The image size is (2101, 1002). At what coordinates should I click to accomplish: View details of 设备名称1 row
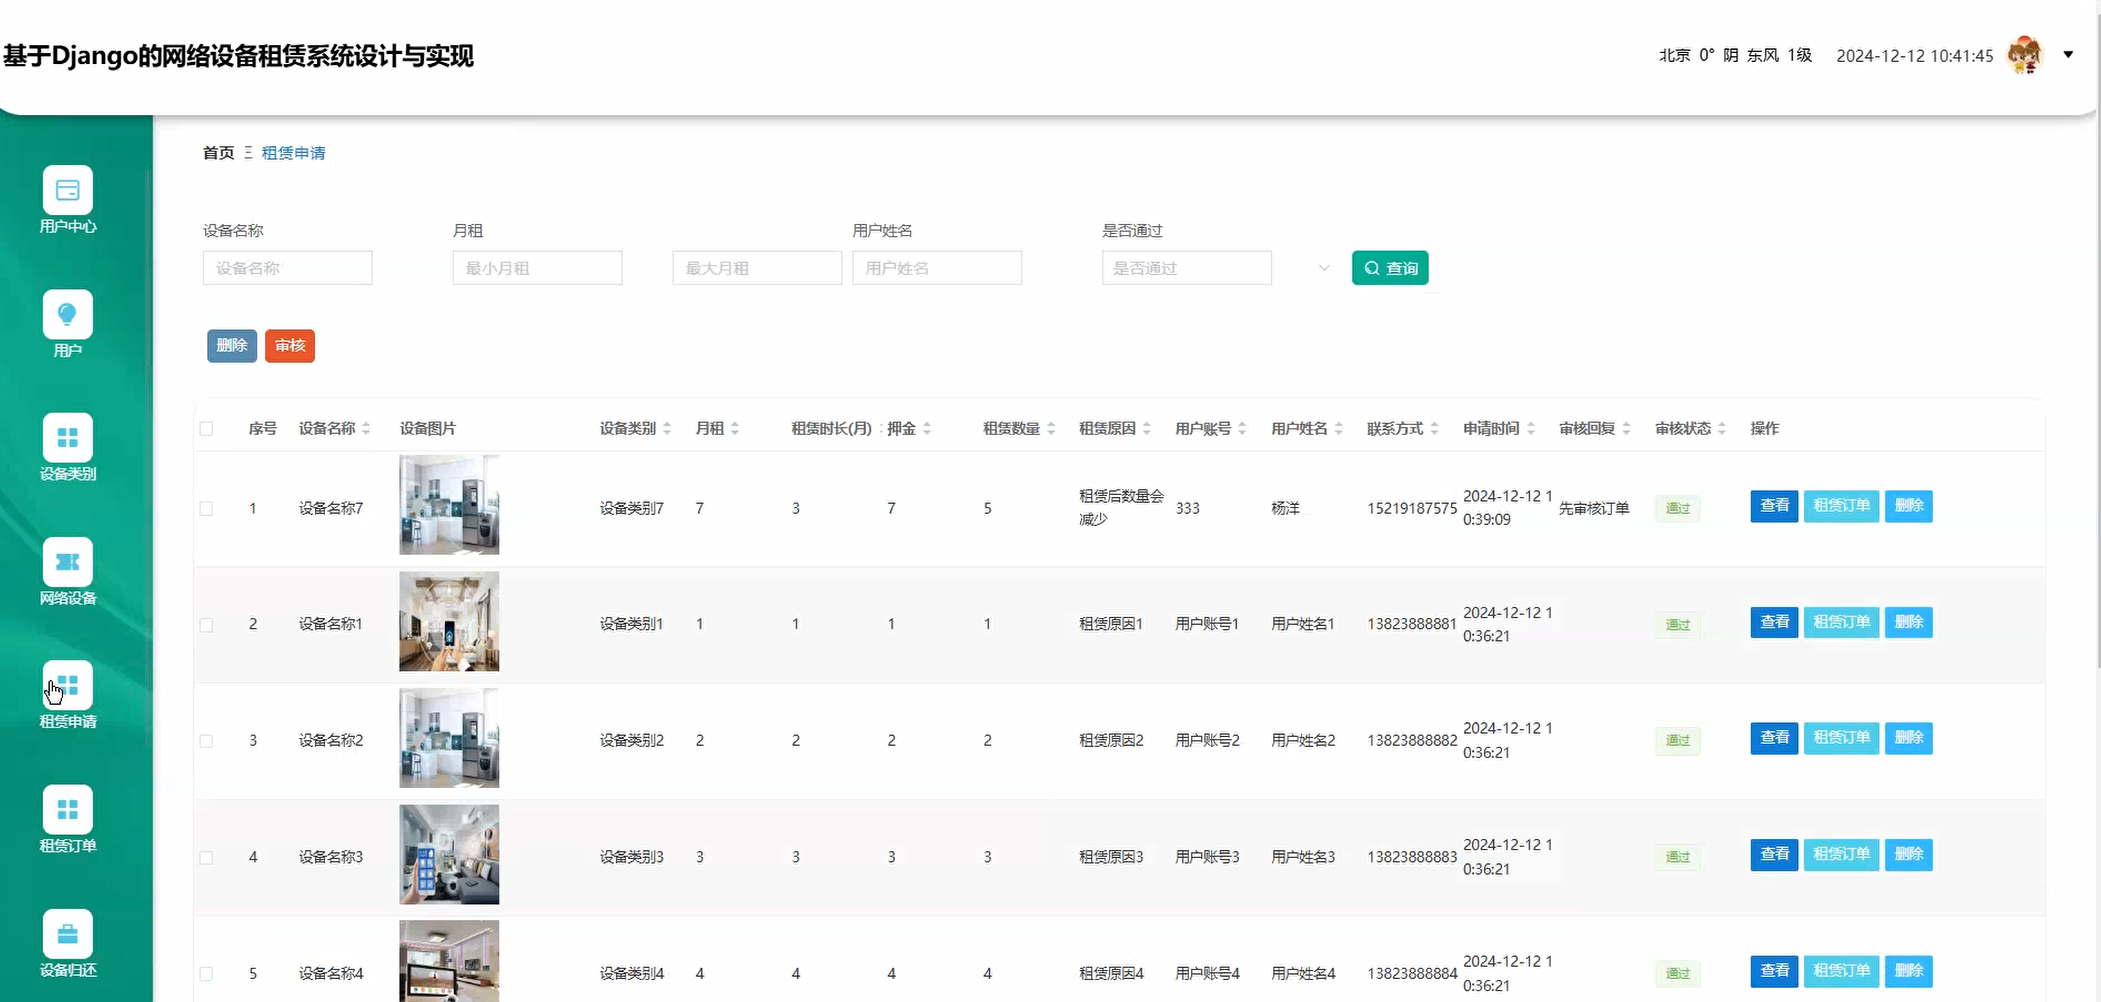pos(1774,622)
